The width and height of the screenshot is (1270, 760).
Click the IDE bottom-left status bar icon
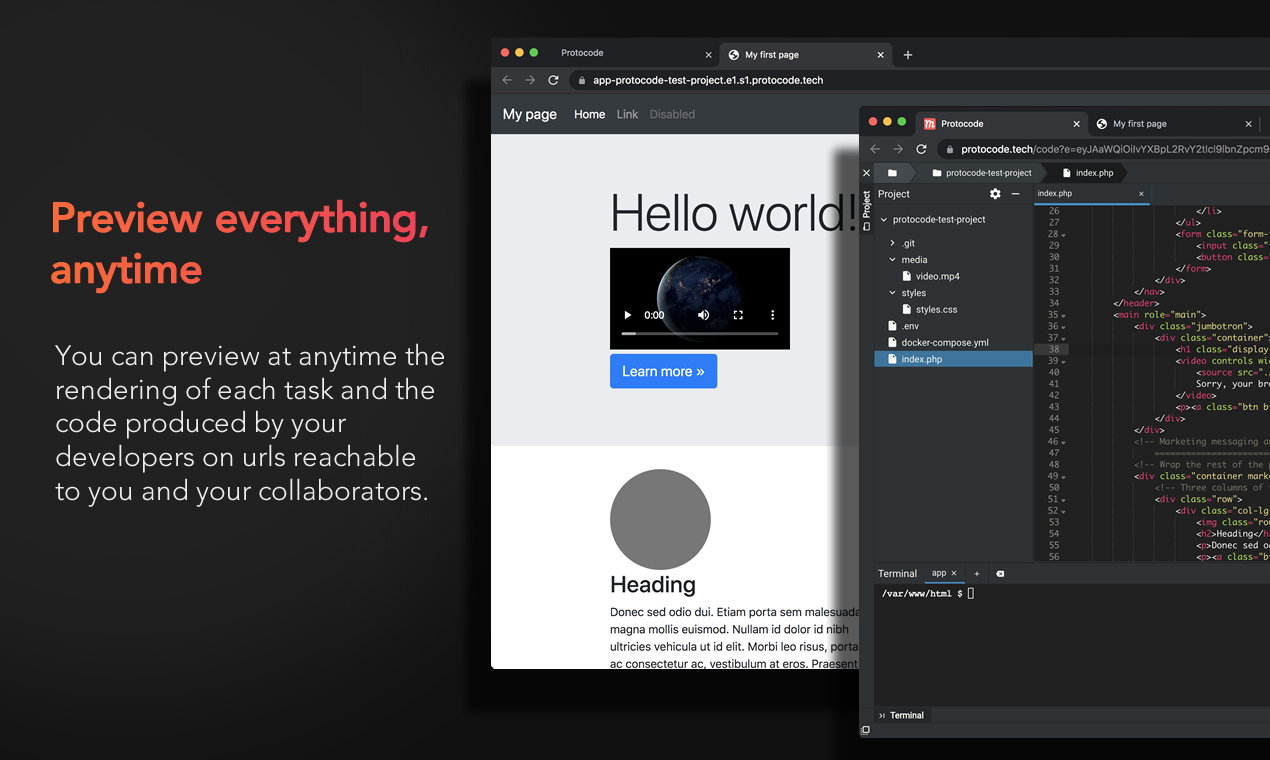(866, 730)
